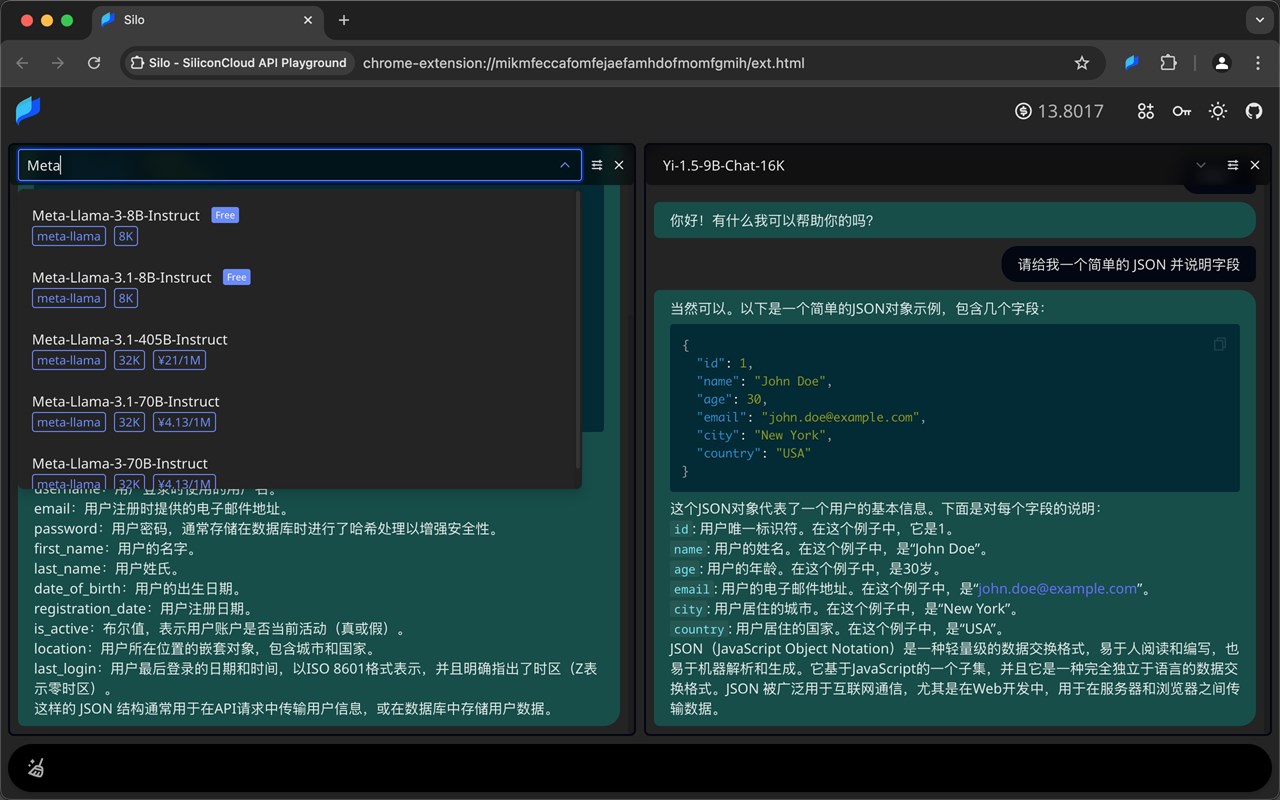
Task: Click the bottom message input box
Action: click(x=640, y=767)
